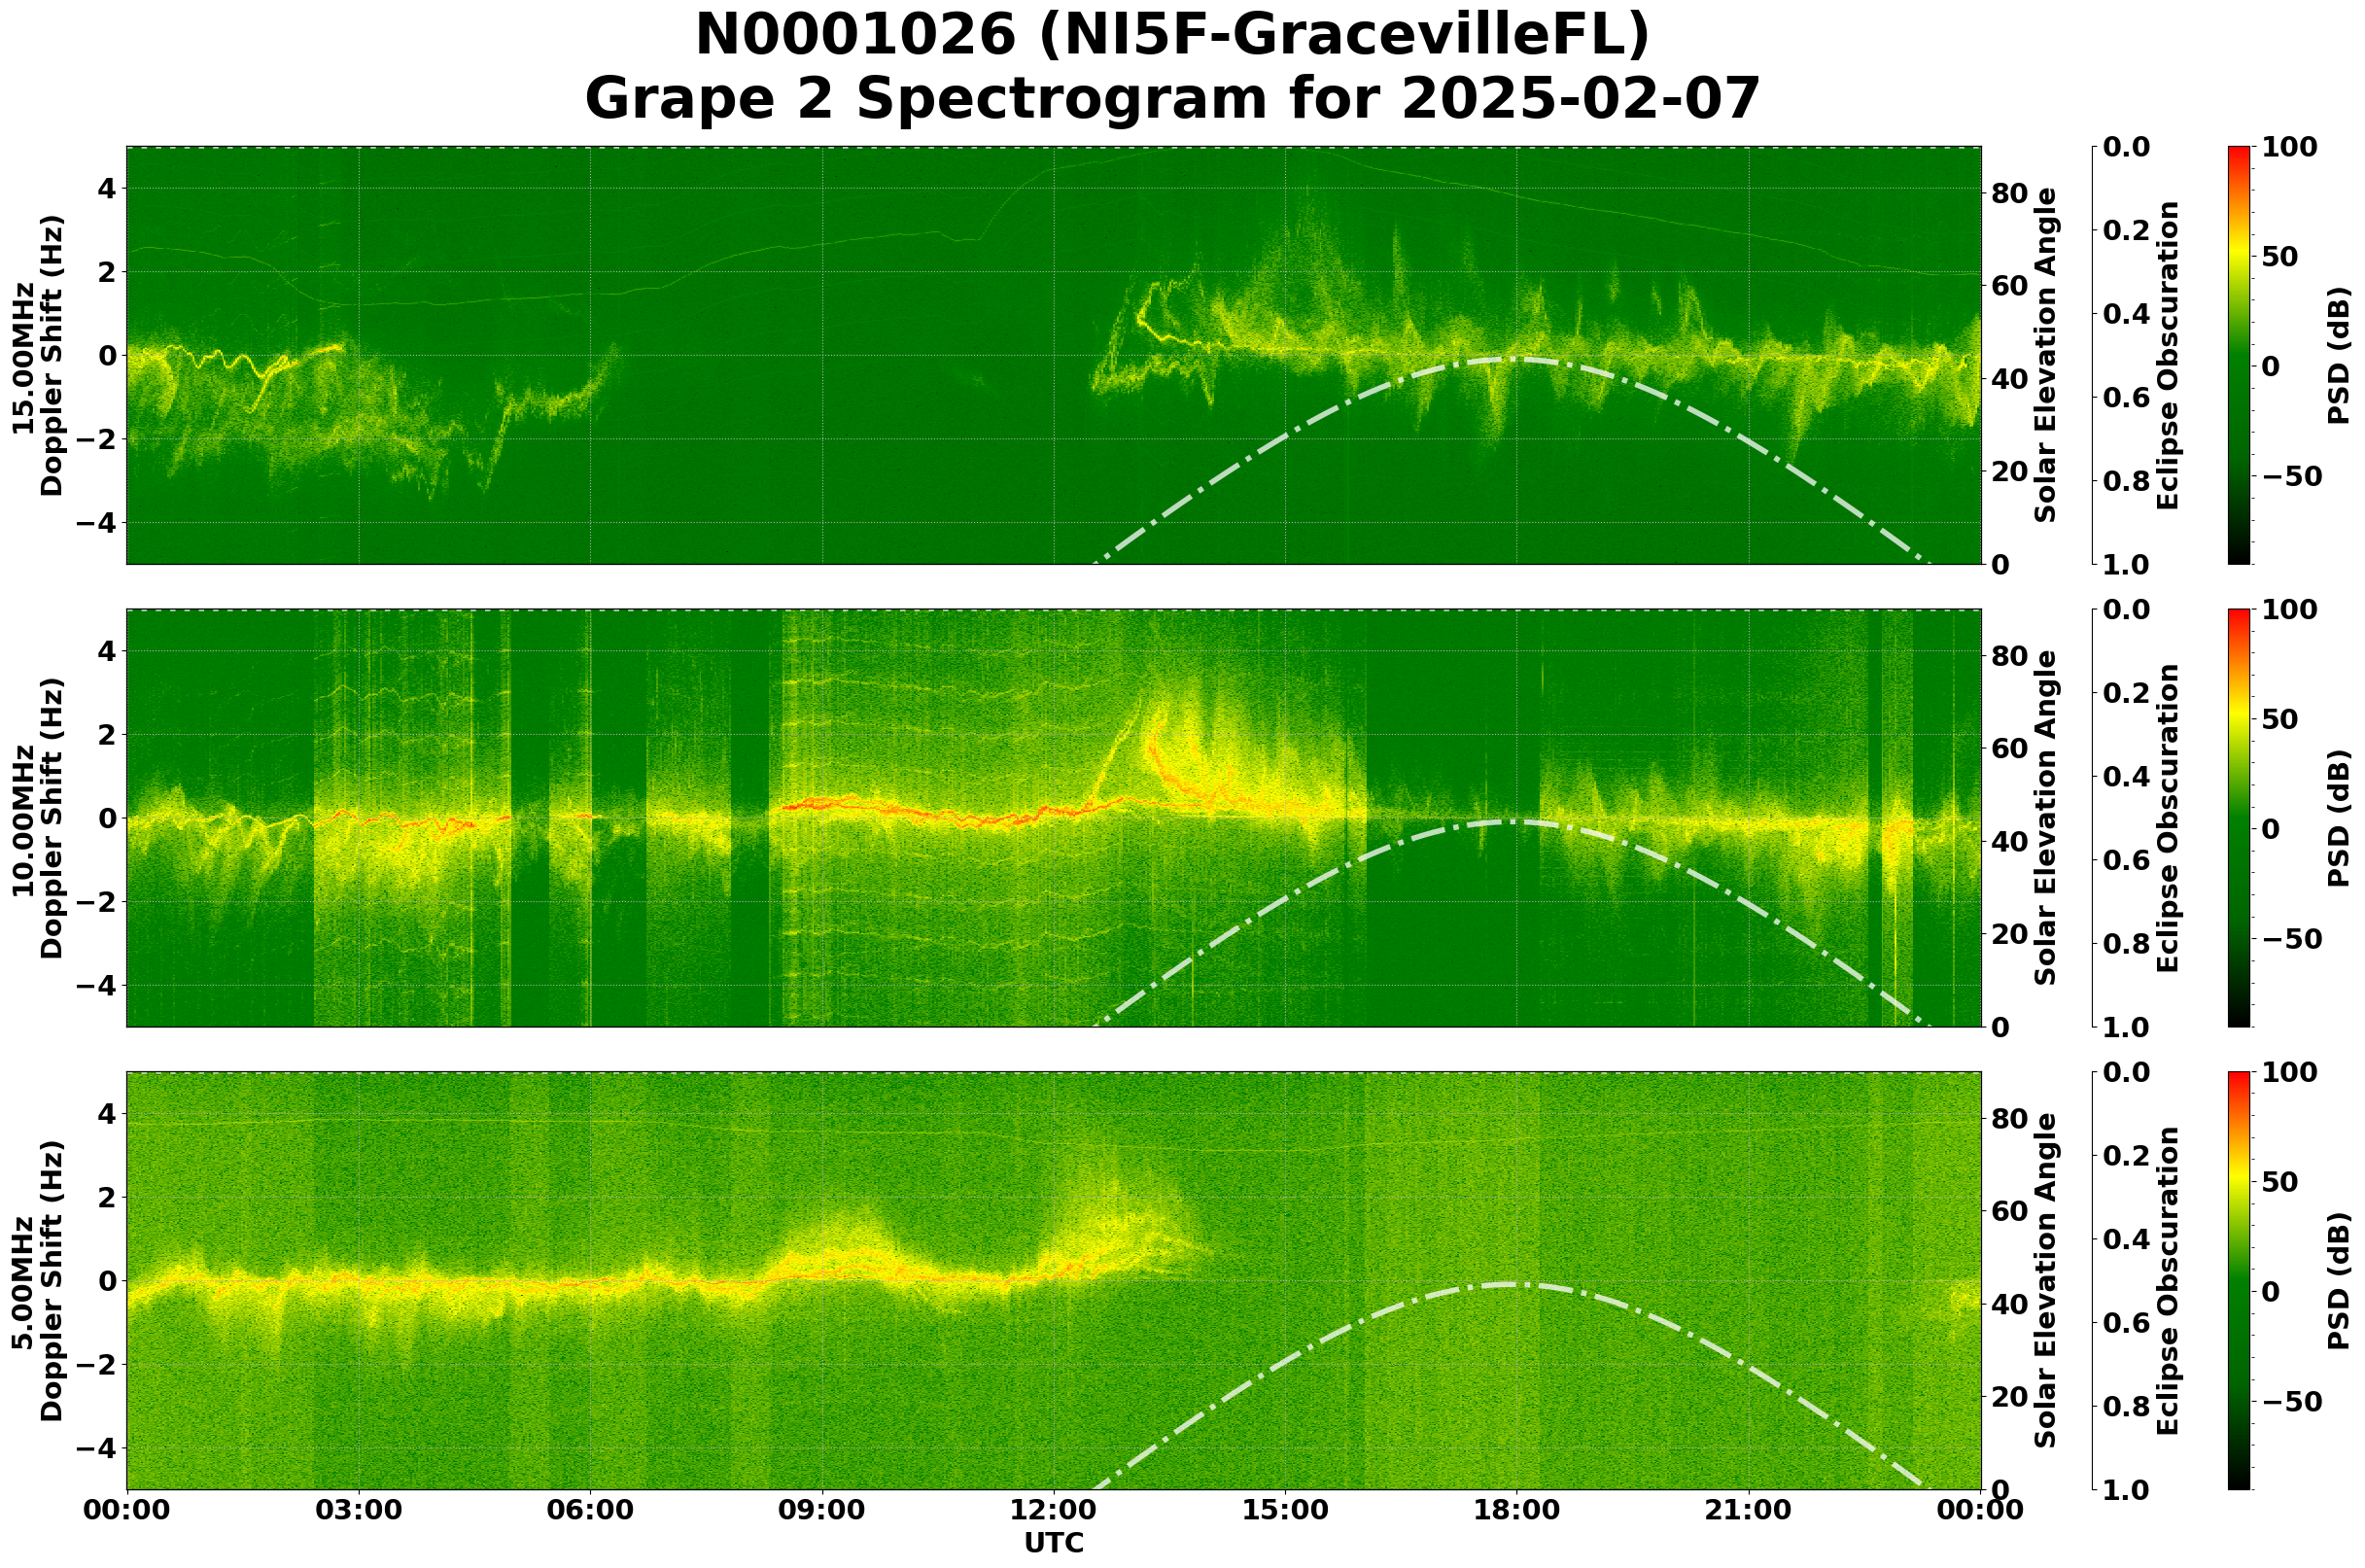2365x1568 pixels.
Task: Click the '06:00' time tick label
Action: pyautogui.click(x=591, y=1511)
